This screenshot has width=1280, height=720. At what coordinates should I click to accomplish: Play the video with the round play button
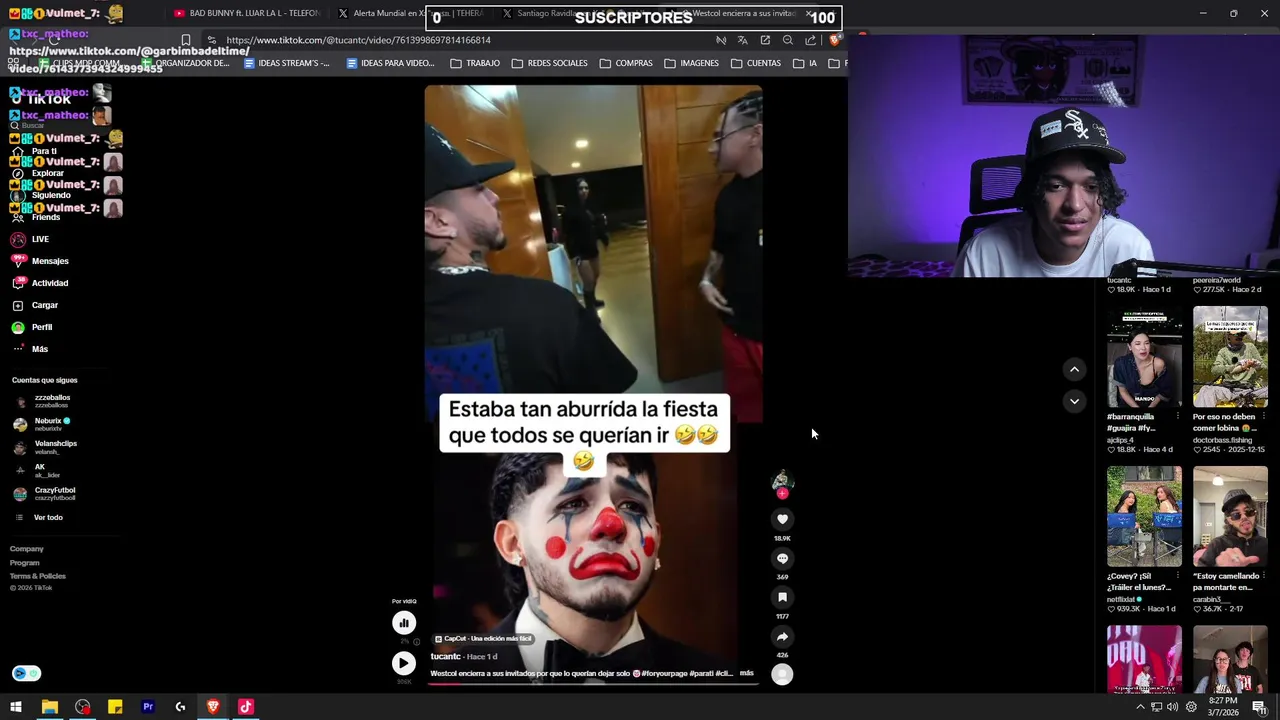pyautogui.click(x=403, y=663)
